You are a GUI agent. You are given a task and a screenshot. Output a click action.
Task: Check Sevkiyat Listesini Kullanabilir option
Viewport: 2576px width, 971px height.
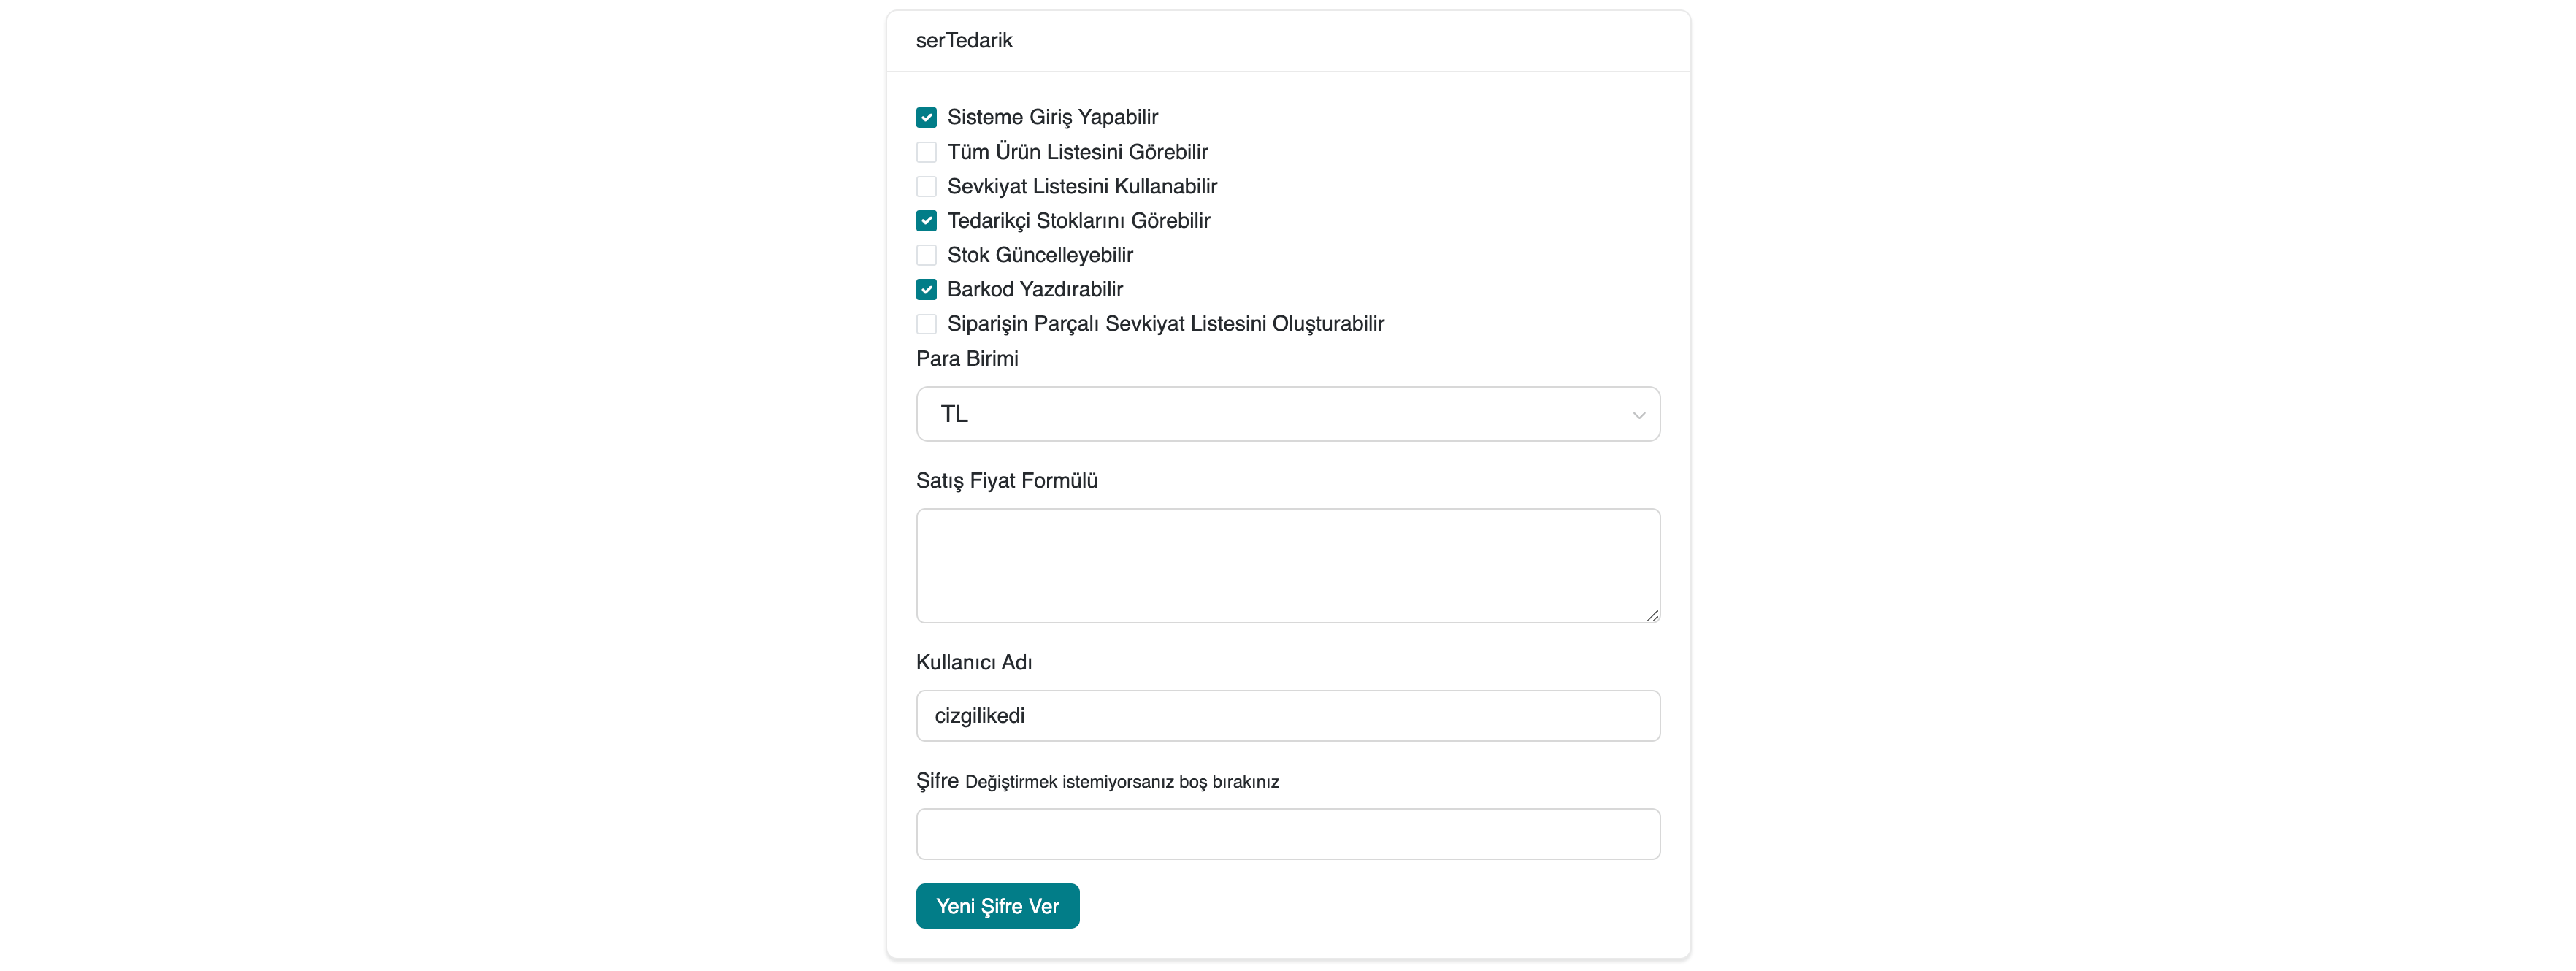[x=926, y=187]
